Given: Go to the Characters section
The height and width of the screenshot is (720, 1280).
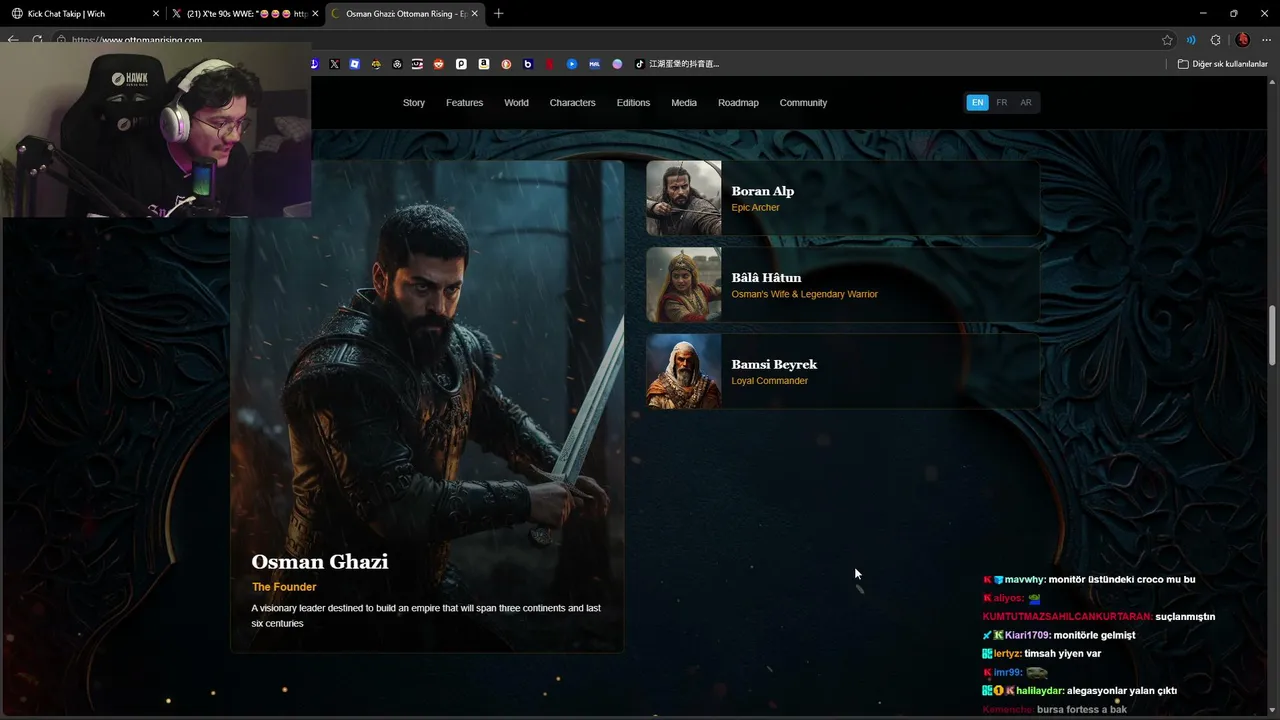Looking at the screenshot, I should pyautogui.click(x=572, y=103).
